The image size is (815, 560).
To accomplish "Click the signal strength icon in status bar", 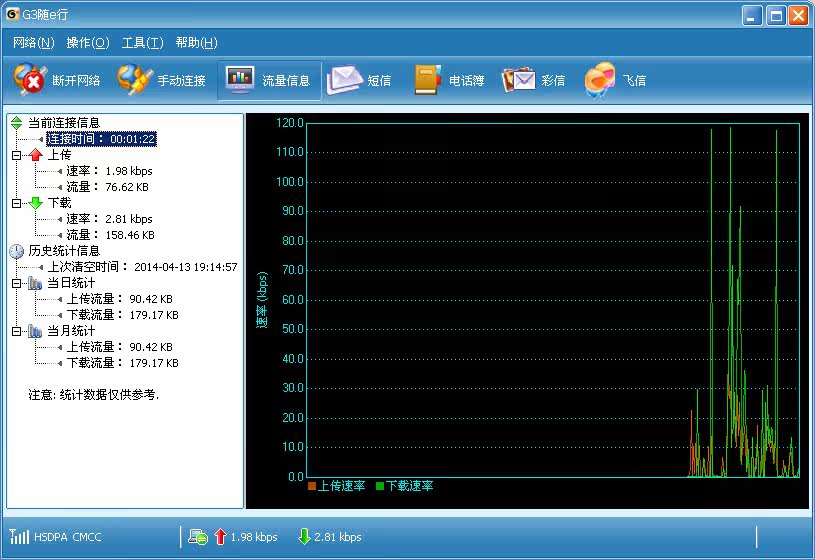I will (19, 537).
